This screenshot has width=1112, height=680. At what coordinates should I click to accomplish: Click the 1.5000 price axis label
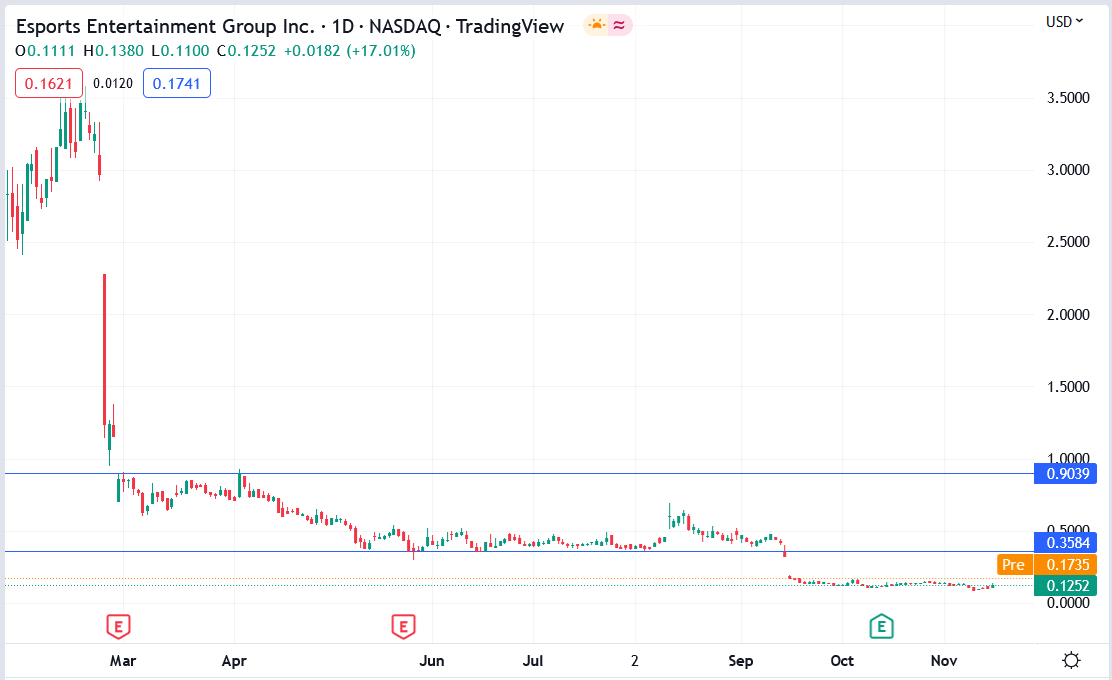[1068, 387]
